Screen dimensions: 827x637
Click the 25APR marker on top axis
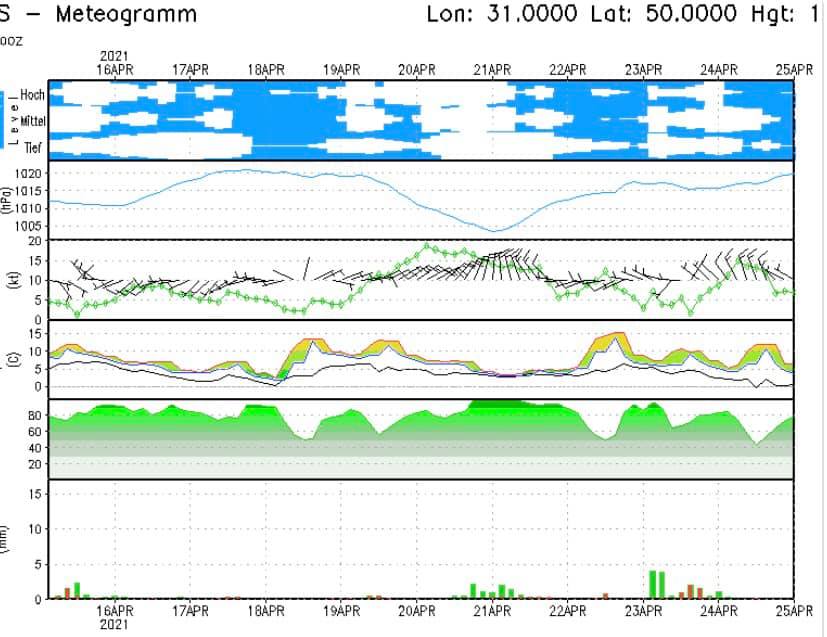794,69
